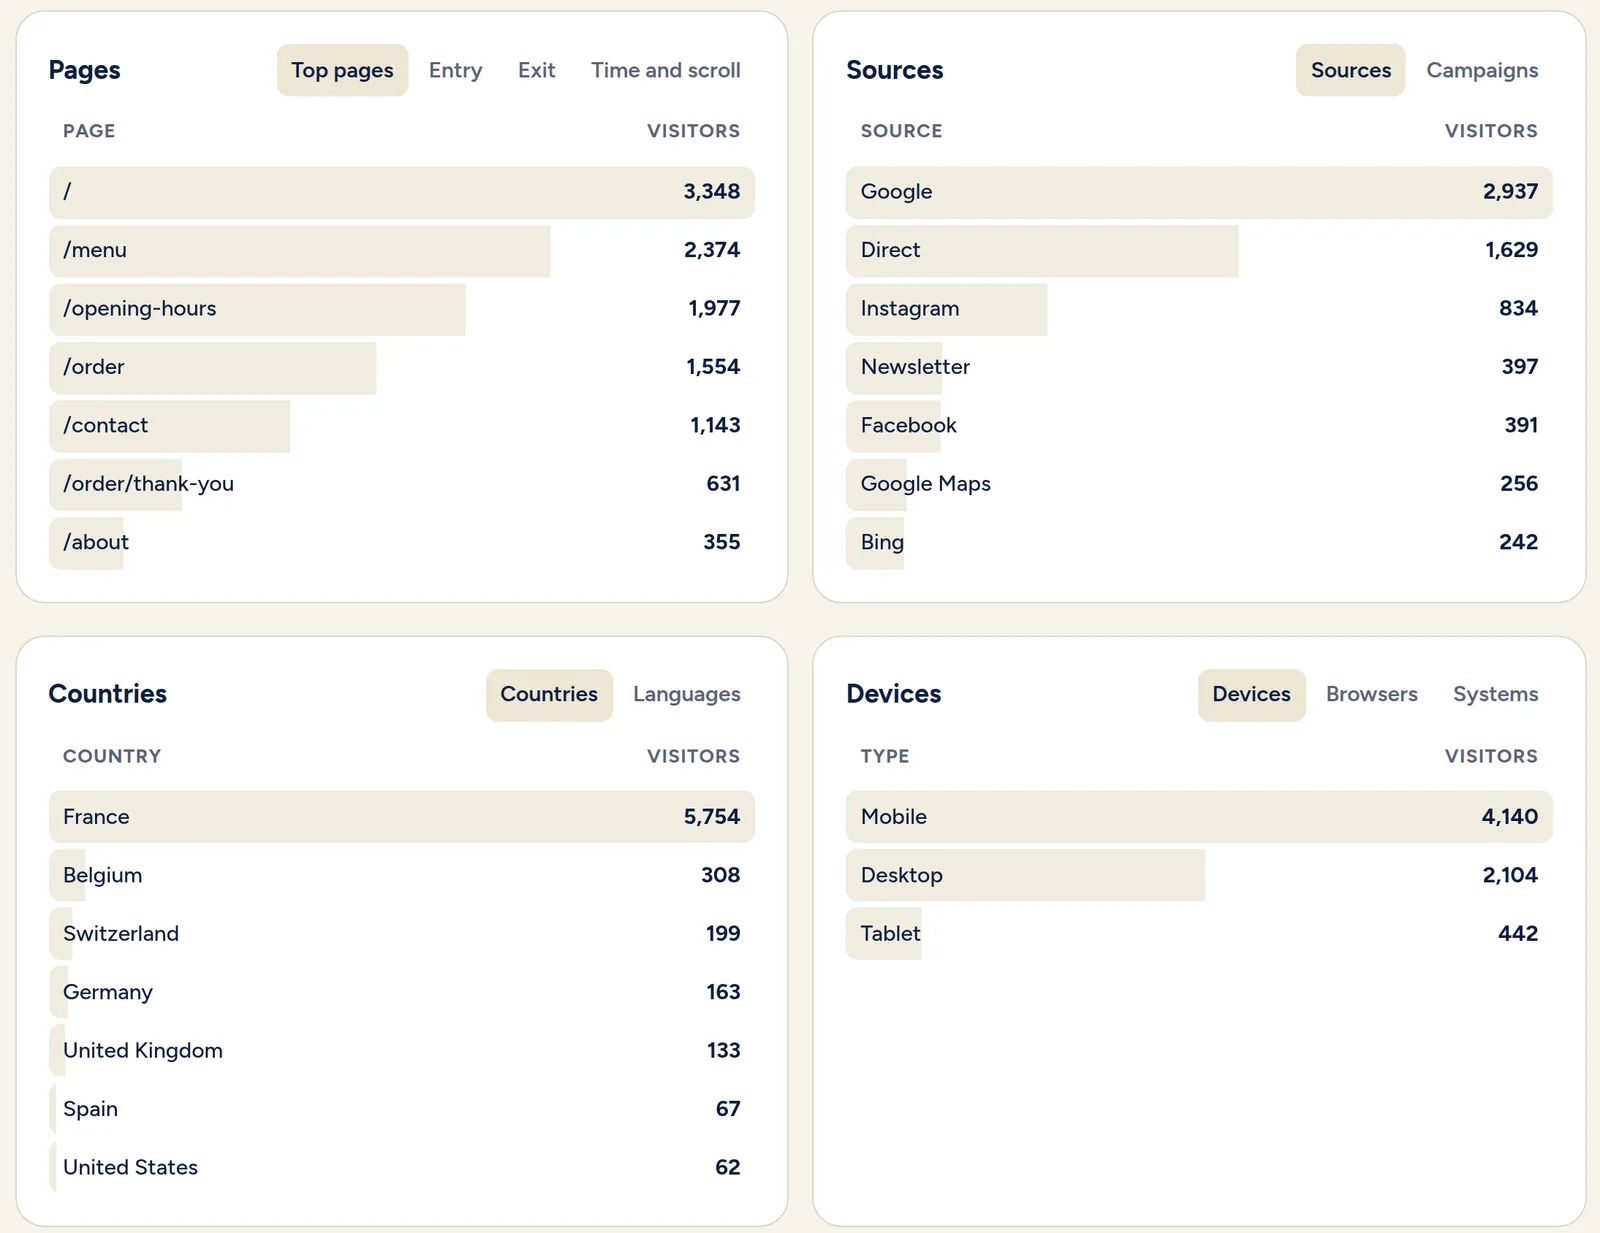Click the Google source row
This screenshot has height=1233, width=1600.
coord(1199,192)
